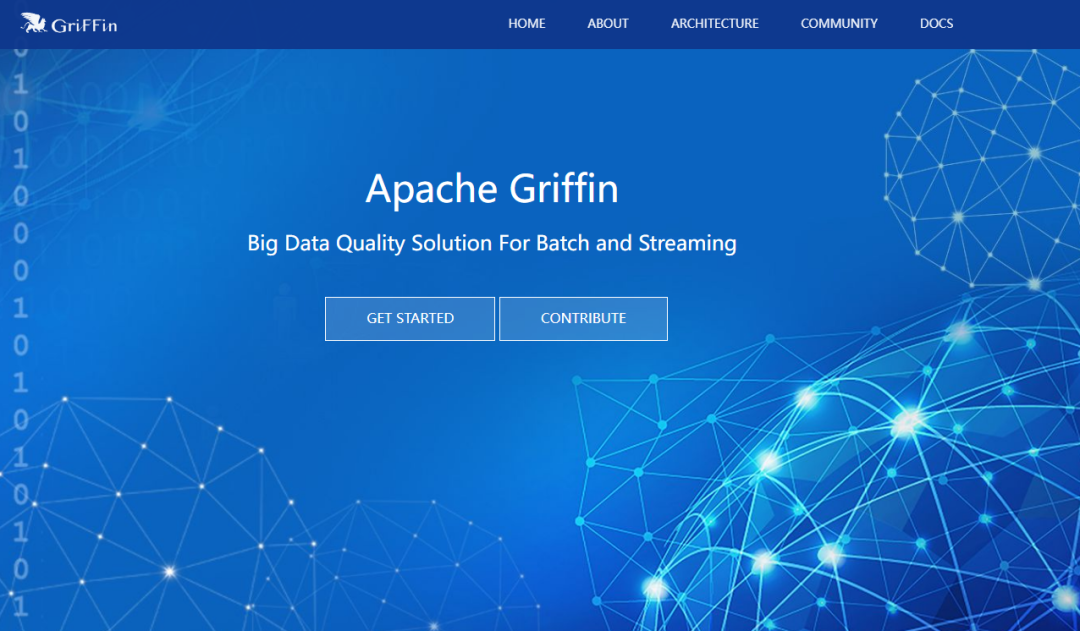Select COMMUNITY in the navigation bar
Viewport: 1080px width, 631px height.
[x=839, y=23]
